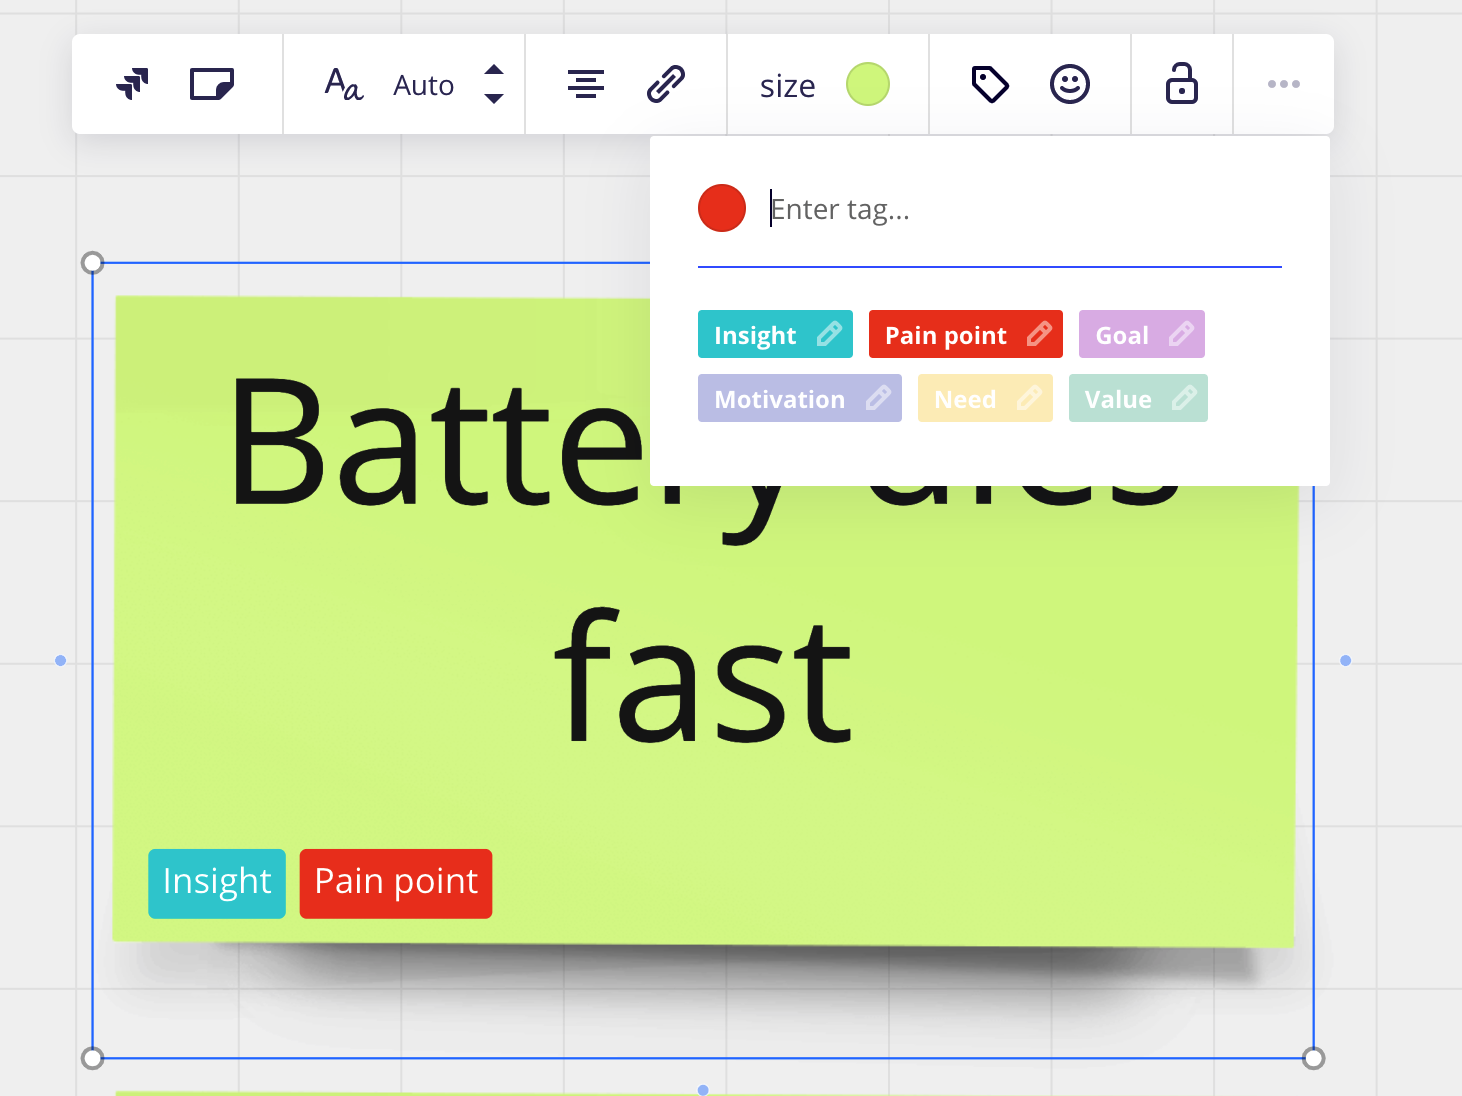Viewport: 1462px width, 1096px height.
Task: Open the font style Aa icon
Action: 343,84
